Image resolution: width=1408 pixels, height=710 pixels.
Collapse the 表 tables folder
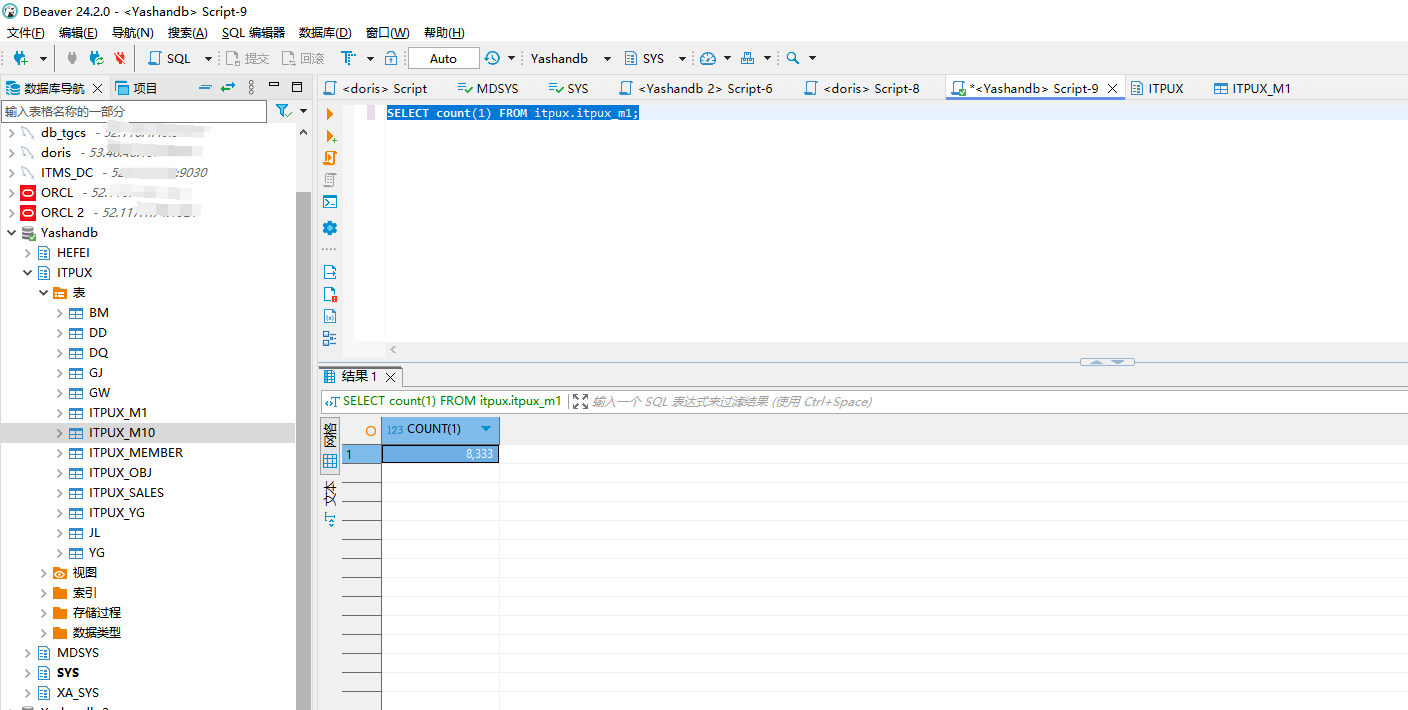43,293
